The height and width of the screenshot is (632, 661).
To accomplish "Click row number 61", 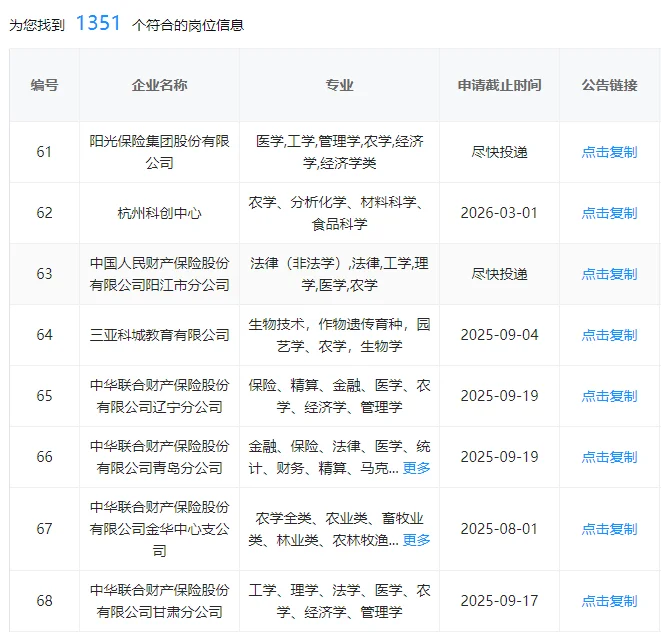I will click(x=44, y=152).
